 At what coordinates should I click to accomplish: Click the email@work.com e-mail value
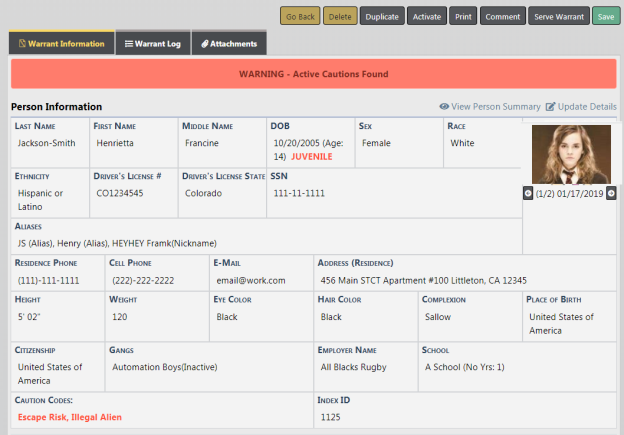(245, 280)
